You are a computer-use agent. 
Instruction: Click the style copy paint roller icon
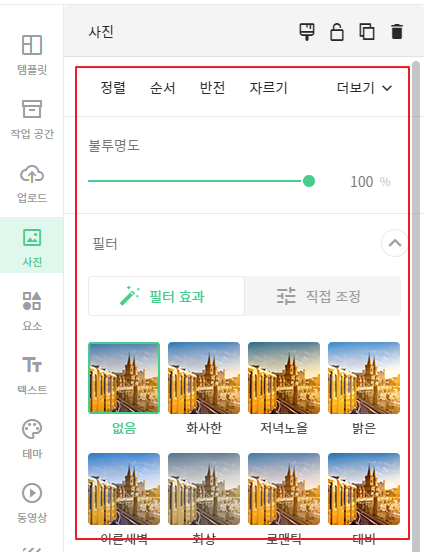click(307, 32)
